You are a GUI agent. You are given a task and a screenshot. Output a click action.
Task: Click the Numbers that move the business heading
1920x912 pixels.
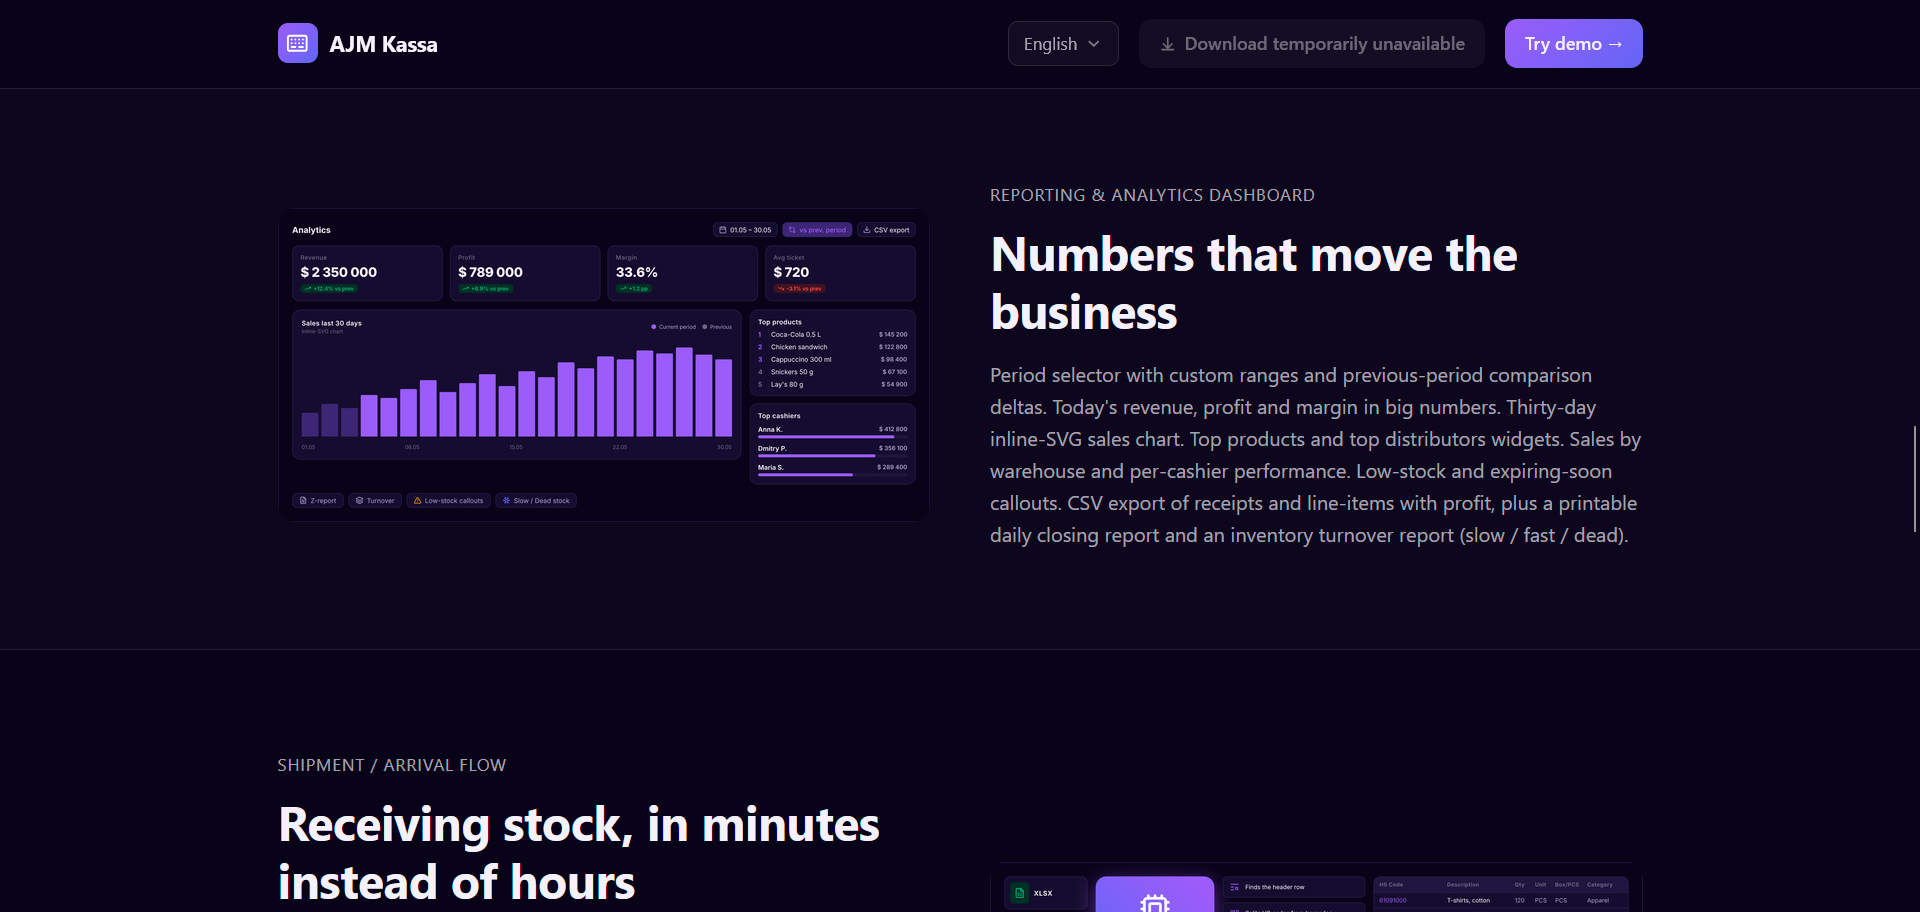1254,283
